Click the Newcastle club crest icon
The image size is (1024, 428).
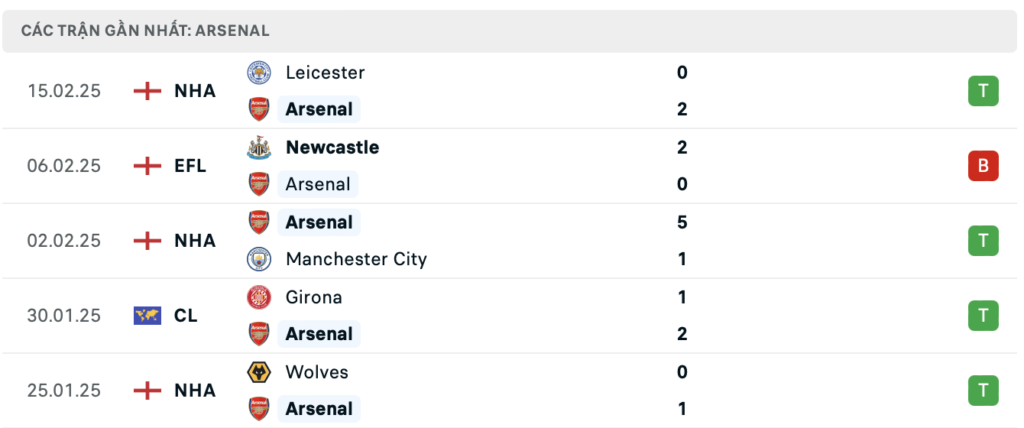(x=259, y=147)
